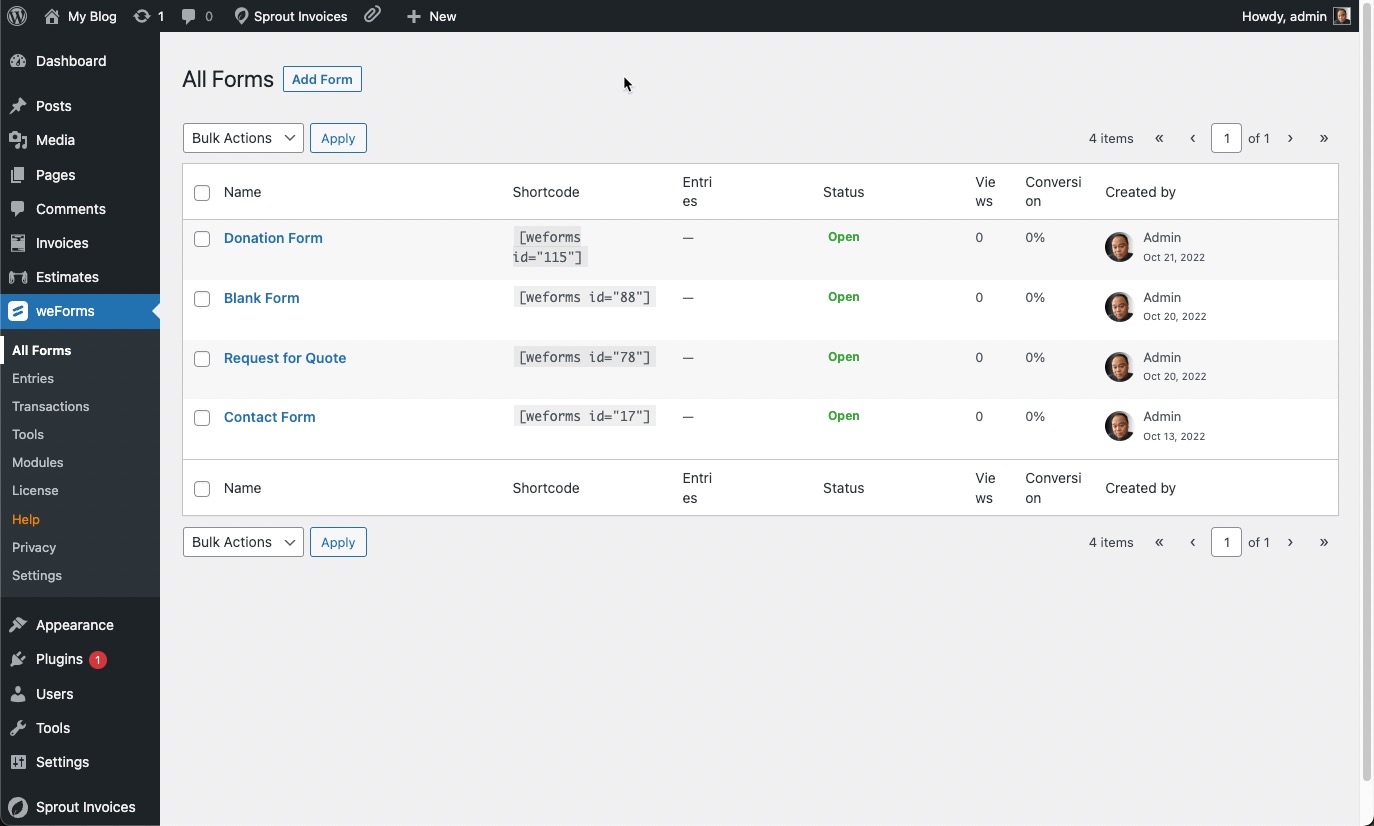Click the admin avatar in top right
Image resolution: width=1374 pixels, height=826 pixels.
pyautogui.click(x=1342, y=16)
